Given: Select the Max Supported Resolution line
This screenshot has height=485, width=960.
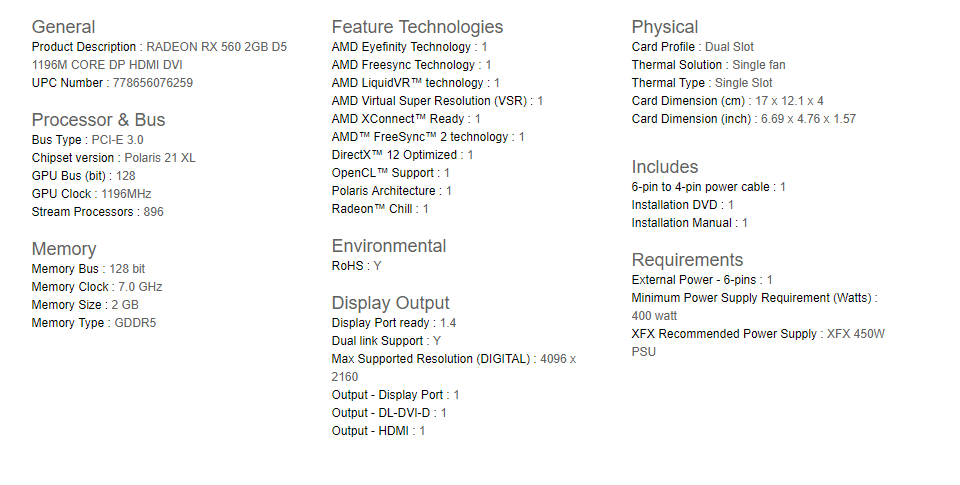Looking at the screenshot, I should [453, 359].
